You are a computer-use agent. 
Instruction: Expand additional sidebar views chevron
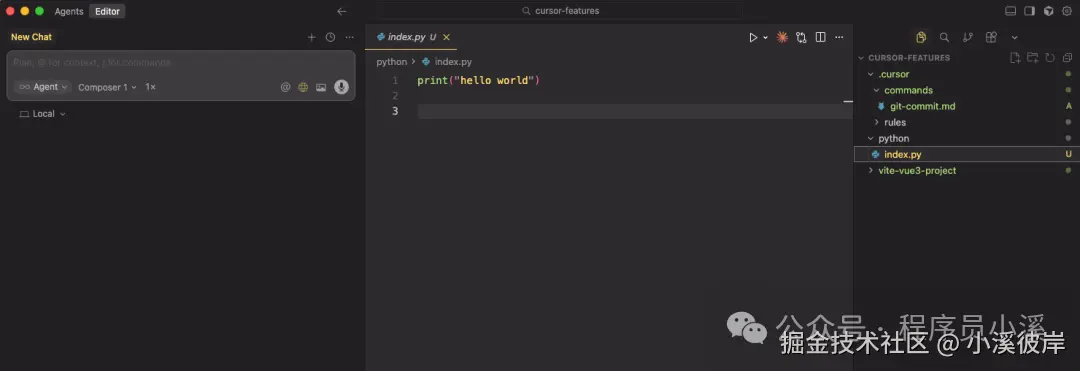pos(1015,38)
